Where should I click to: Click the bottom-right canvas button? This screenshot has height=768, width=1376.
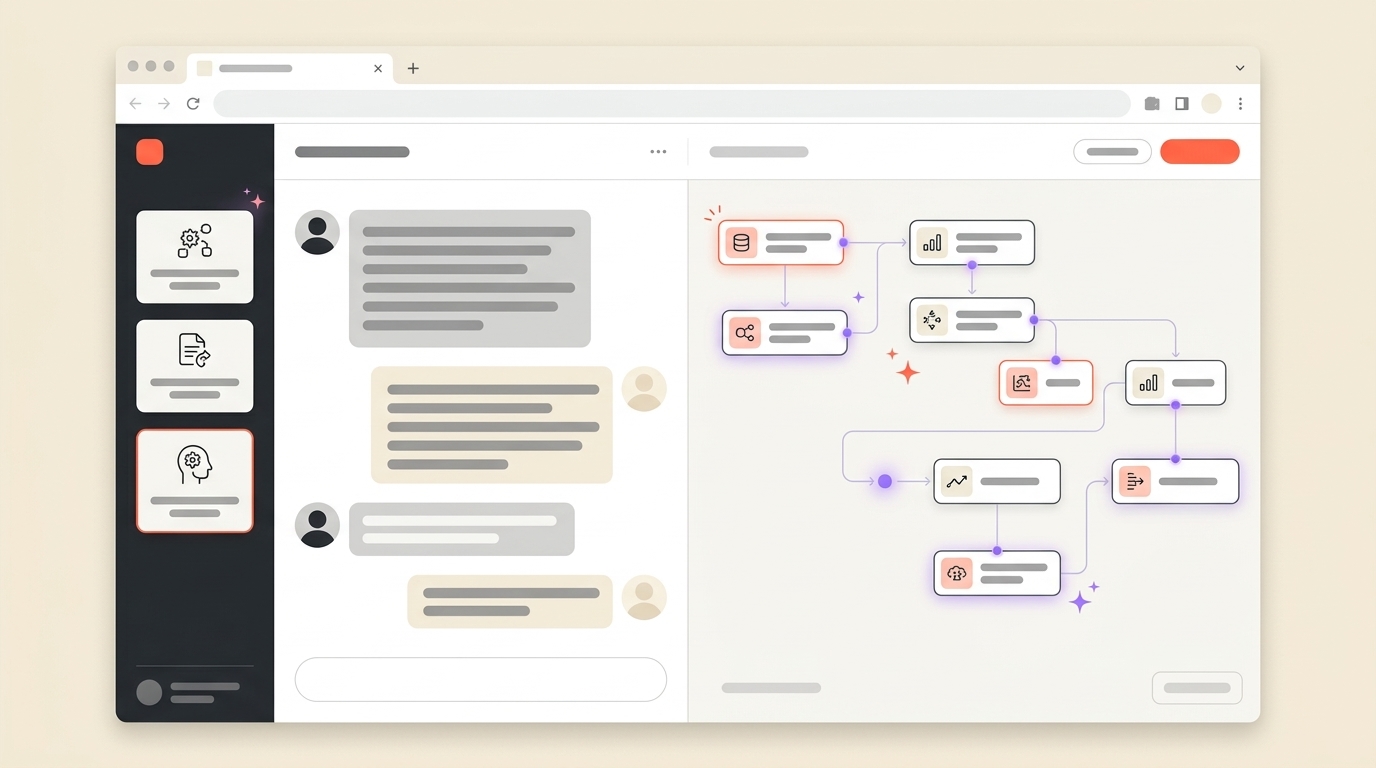click(1197, 688)
